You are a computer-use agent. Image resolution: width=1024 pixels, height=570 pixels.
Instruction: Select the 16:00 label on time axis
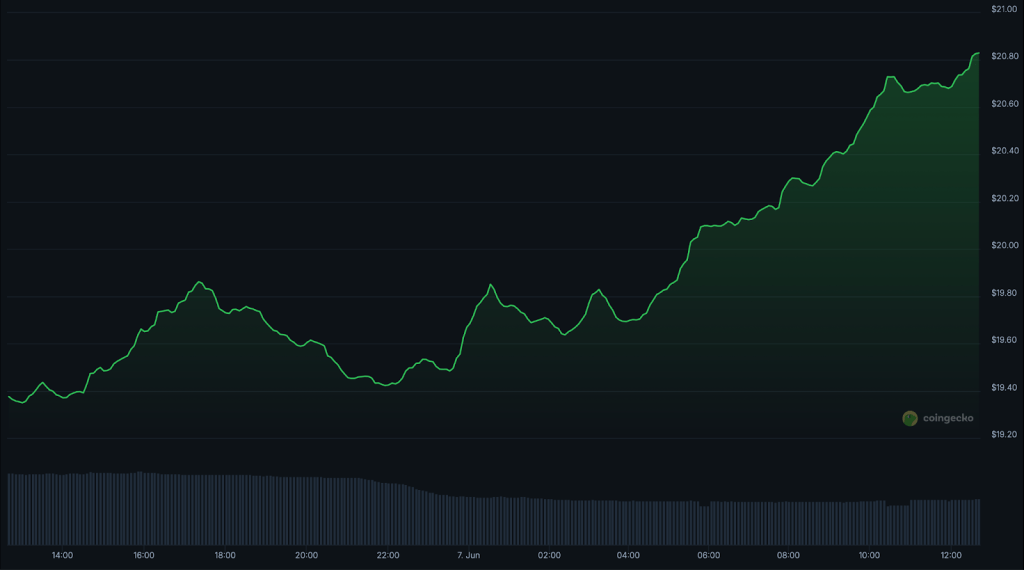pos(143,555)
